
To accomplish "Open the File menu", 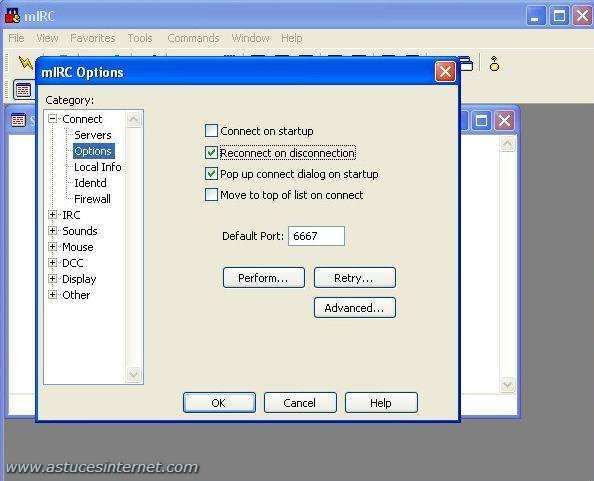I will point(16,38).
